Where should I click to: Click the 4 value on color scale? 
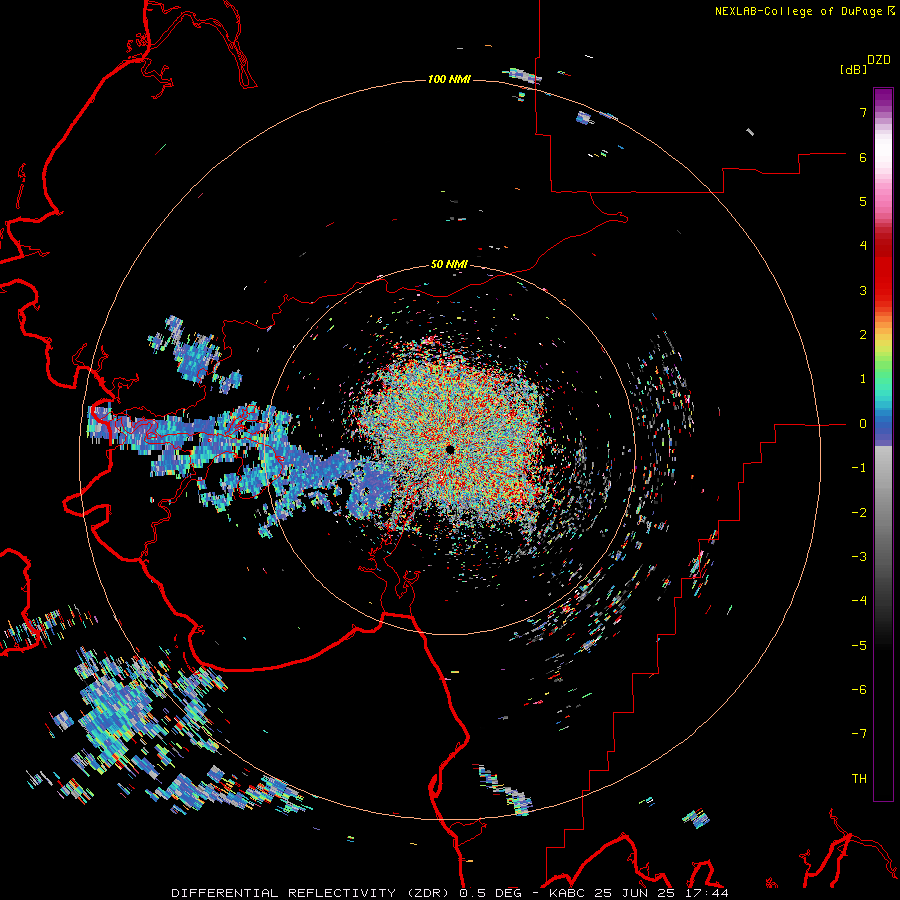(x=863, y=246)
